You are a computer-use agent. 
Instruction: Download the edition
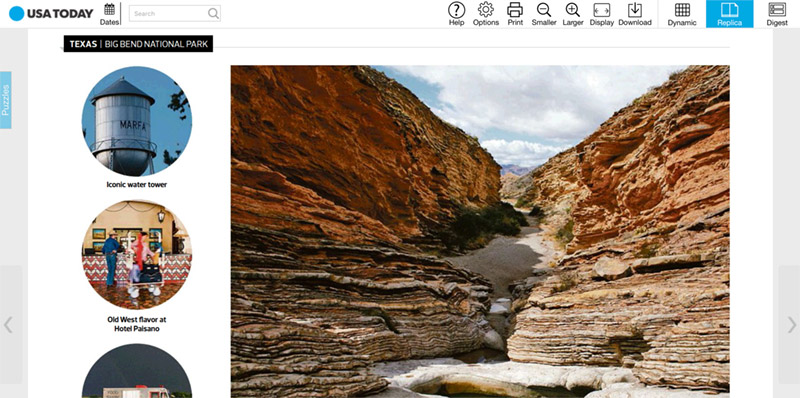pyautogui.click(x=635, y=14)
